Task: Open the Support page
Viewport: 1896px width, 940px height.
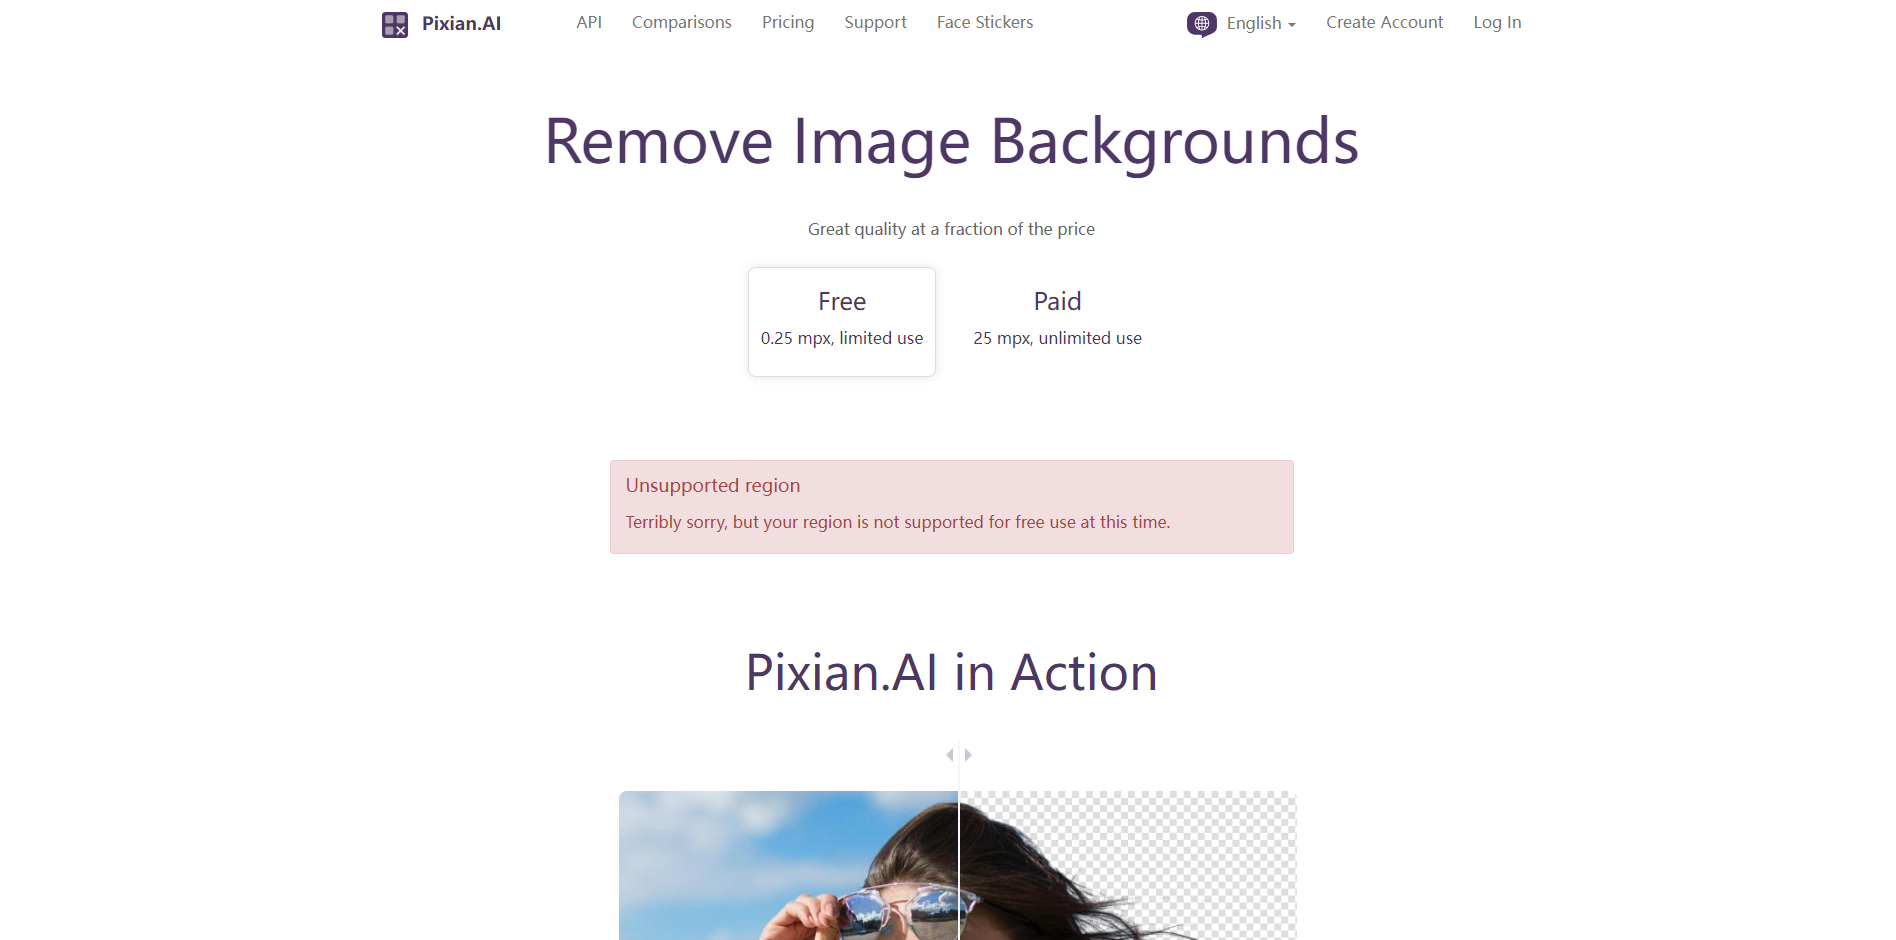Action: [x=875, y=22]
